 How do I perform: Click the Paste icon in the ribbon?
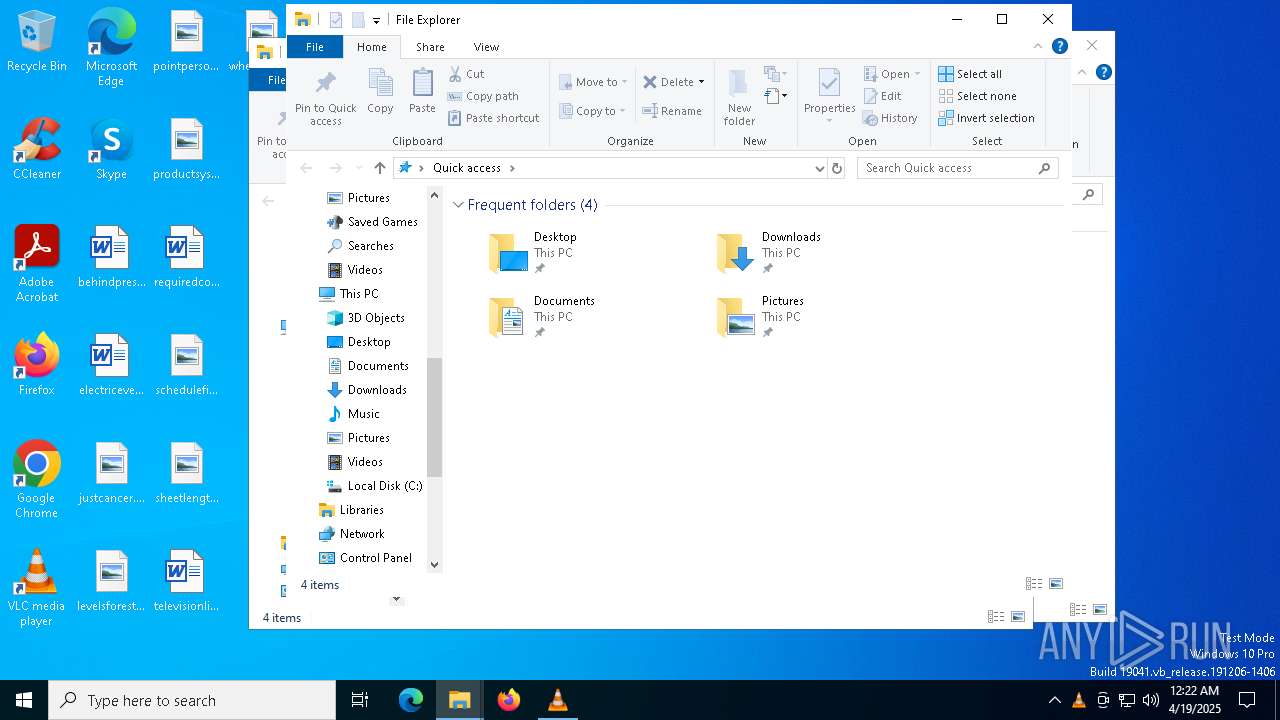[422, 91]
